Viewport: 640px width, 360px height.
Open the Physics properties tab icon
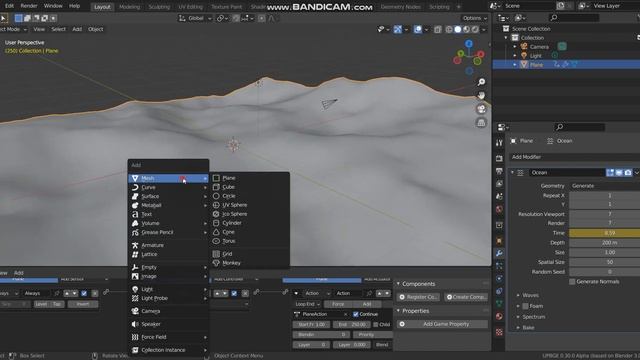[x=499, y=279]
